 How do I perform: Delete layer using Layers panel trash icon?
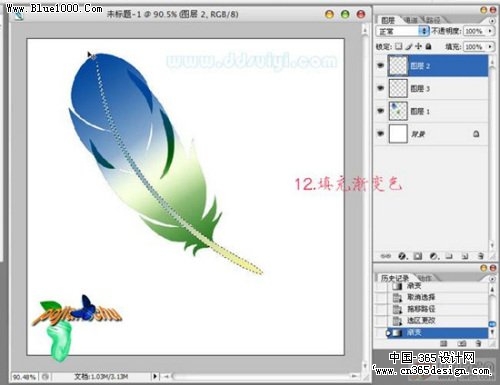(x=480, y=256)
